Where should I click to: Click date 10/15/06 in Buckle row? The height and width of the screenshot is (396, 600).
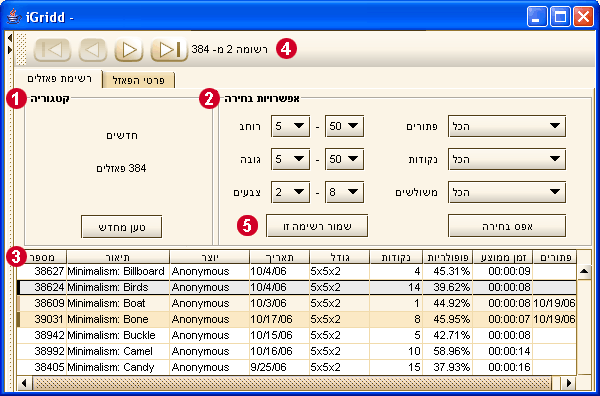271,335
